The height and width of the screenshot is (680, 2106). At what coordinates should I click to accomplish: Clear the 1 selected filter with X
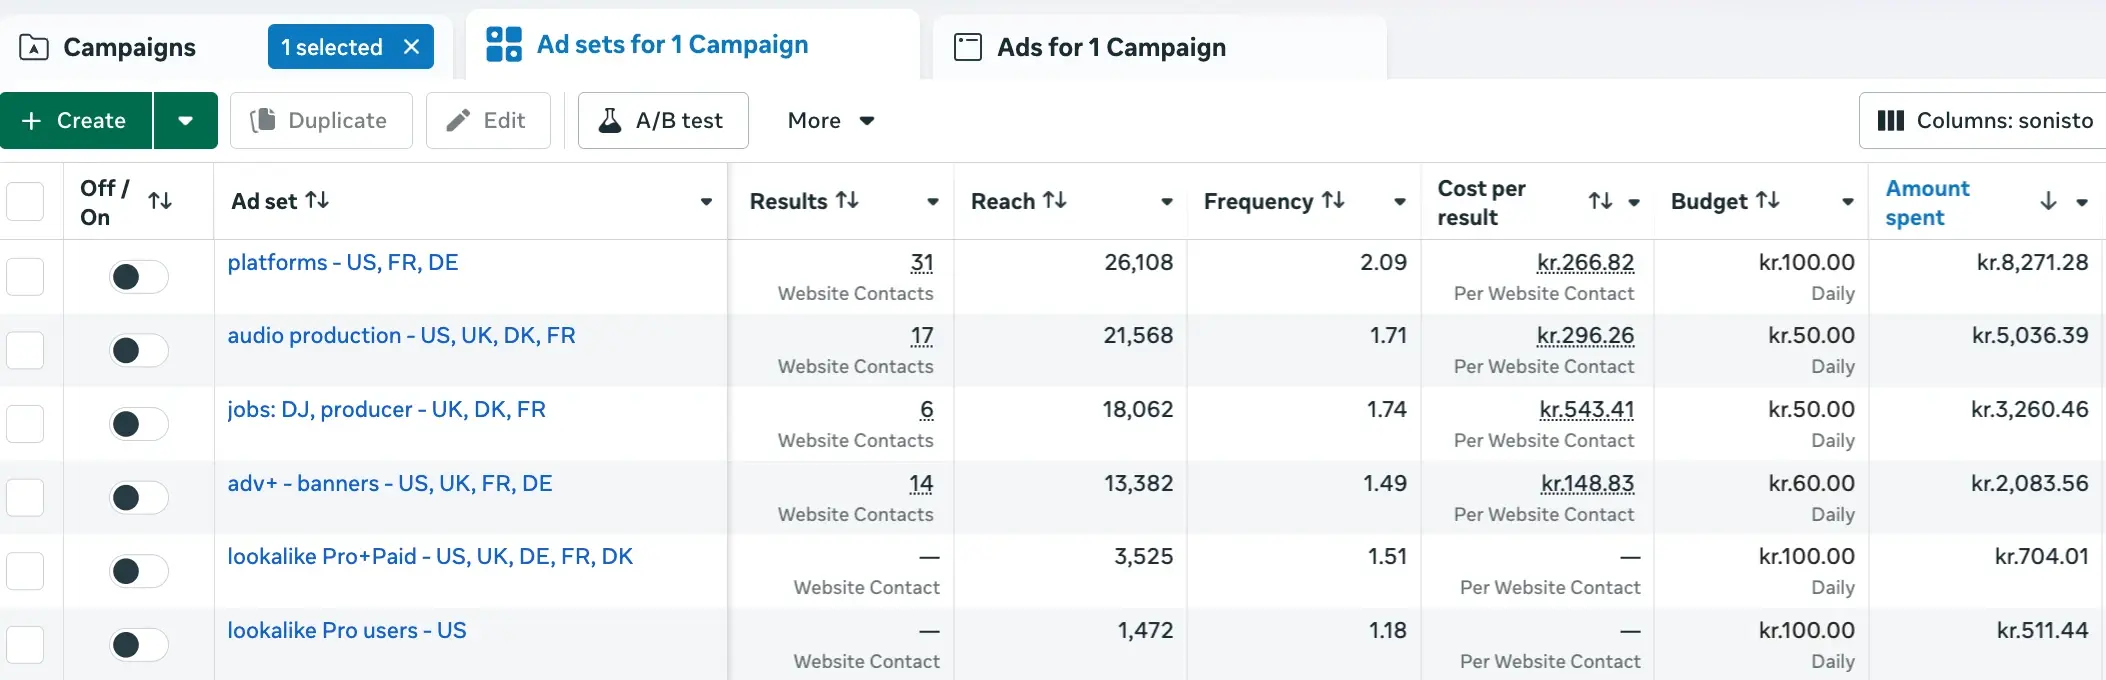[x=411, y=47]
